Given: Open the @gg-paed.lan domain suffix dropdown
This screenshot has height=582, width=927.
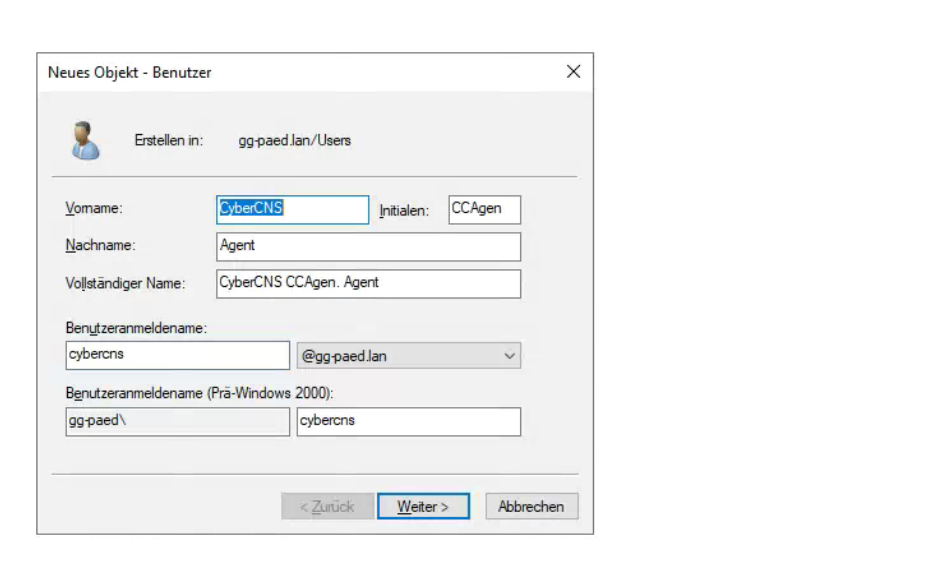Looking at the screenshot, I should pos(409,356).
